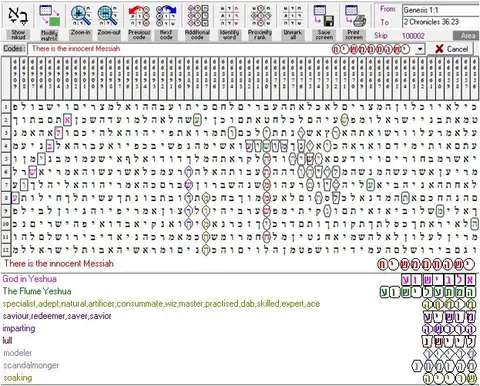Select row header 6 of the matrix
The height and width of the screenshot is (386, 480).
(6, 172)
